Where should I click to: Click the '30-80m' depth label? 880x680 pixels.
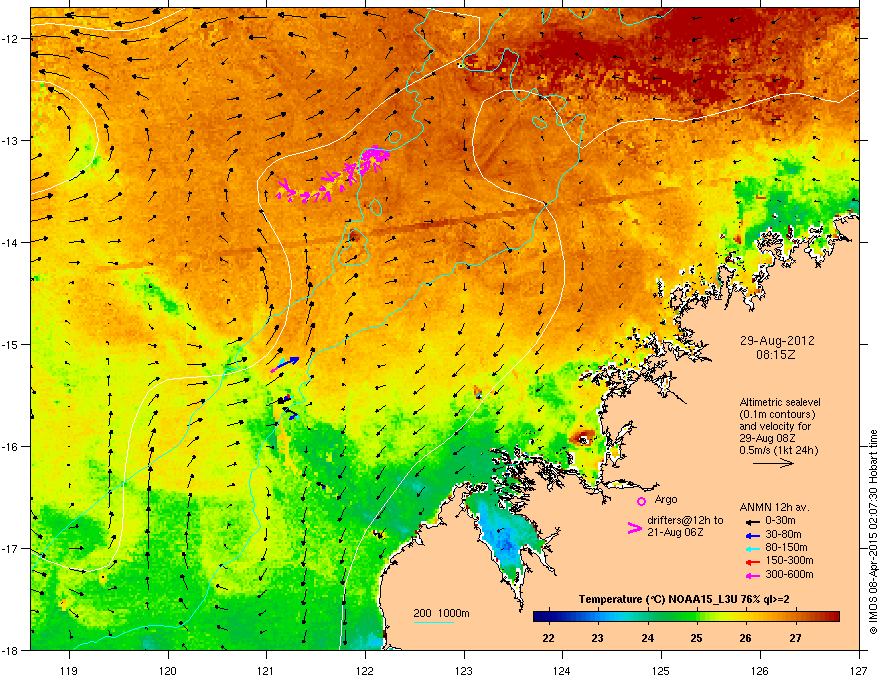pyautogui.click(x=783, y=534)
